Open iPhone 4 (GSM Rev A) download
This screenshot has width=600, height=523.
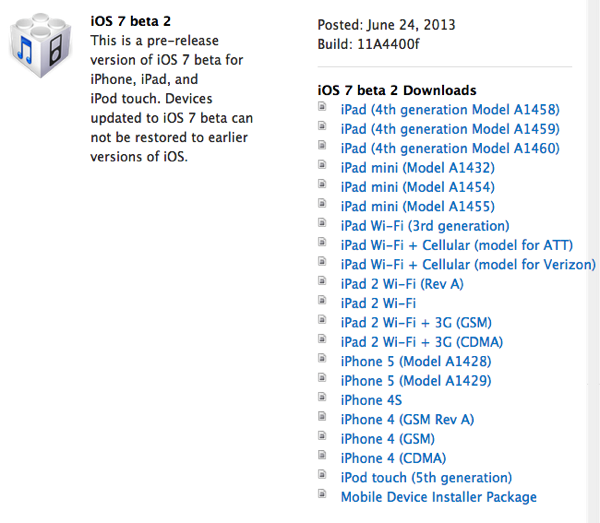click(x=407, y=420)
